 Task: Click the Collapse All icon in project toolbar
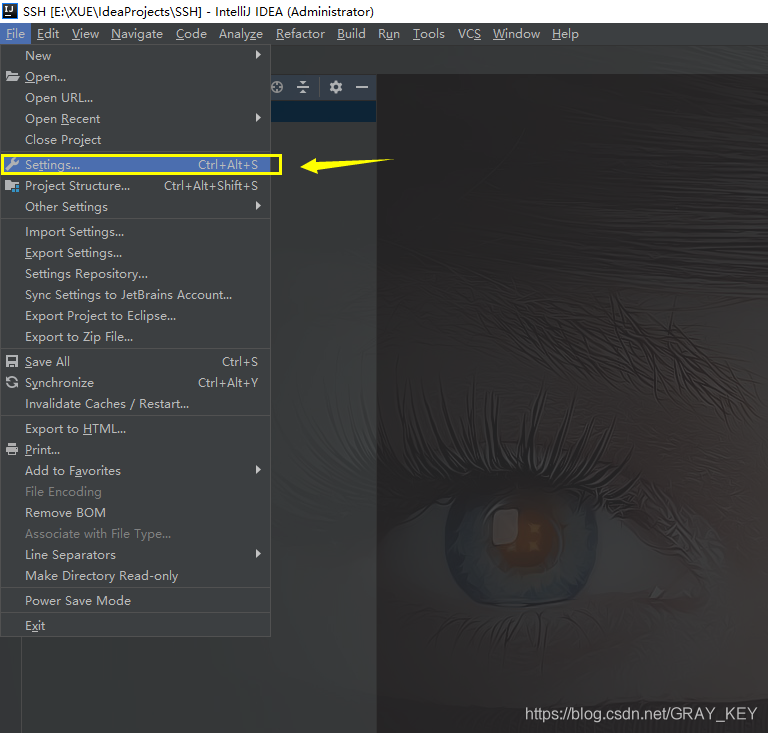click(x=303, y=87)
